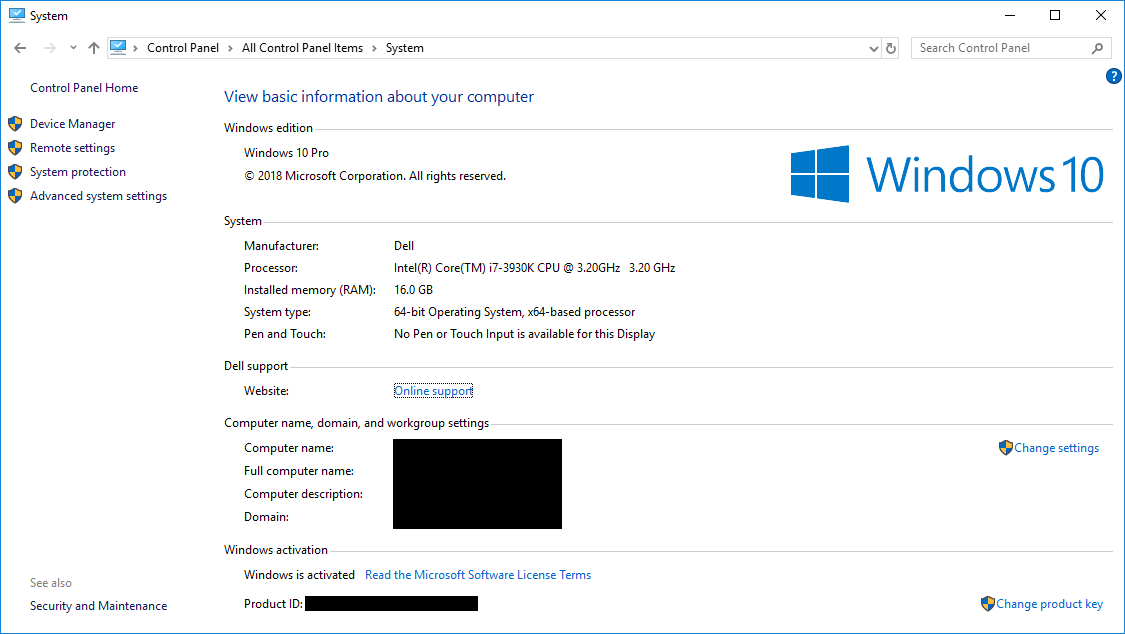
Task: Click the forward navigation arrow
Action: (x=50, y=48)
